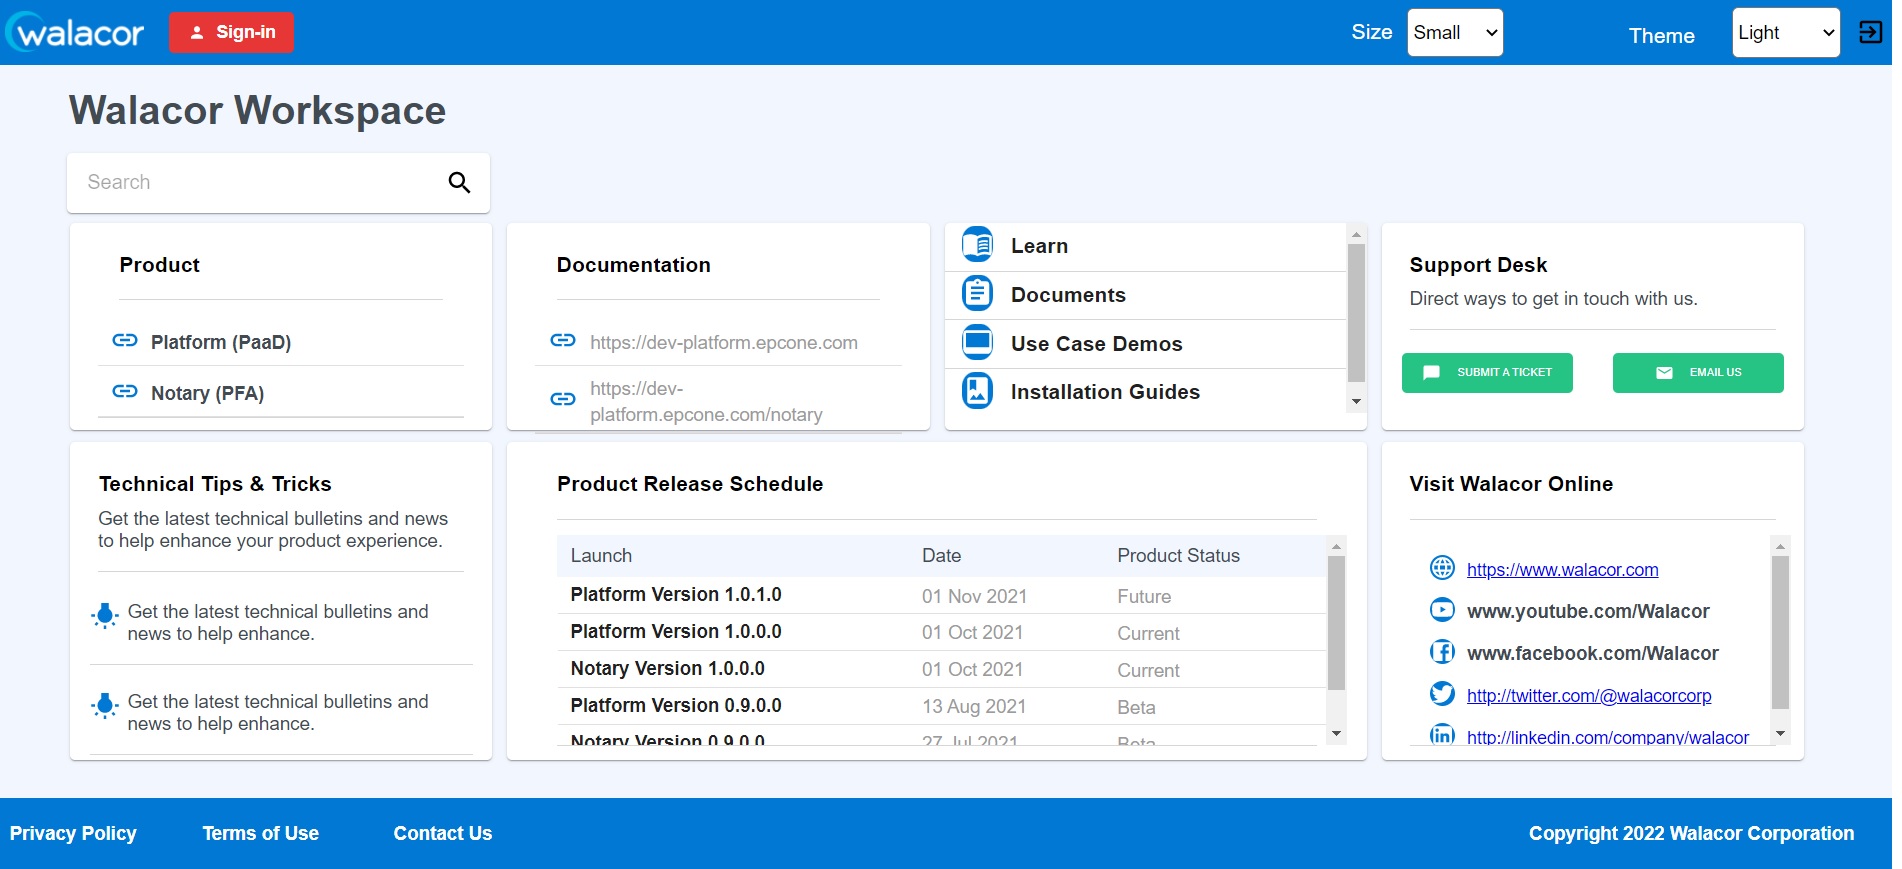1902x869 pixels.
Task: Click scroll-down arrow in Learn list
Action: click(1356, 401)
